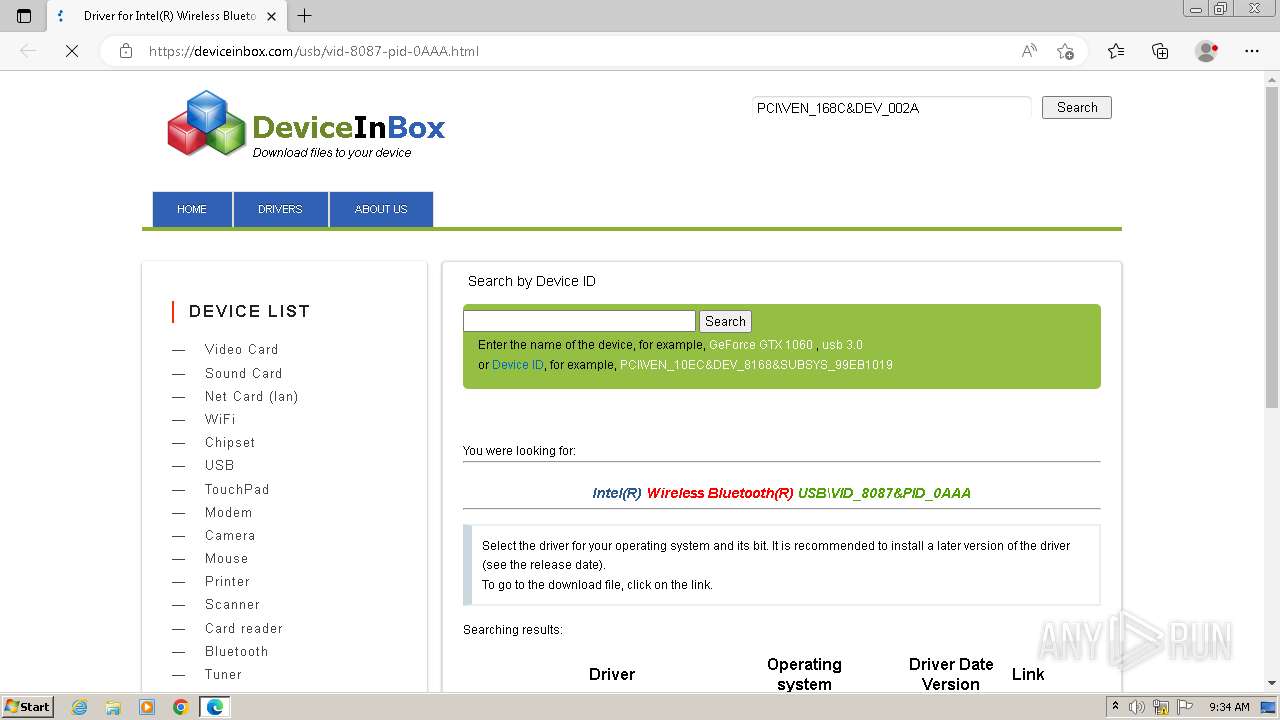Viewport: 1280px width, 720px height.
Task: Show hidden tray icons arrow
Action: 1115,707
